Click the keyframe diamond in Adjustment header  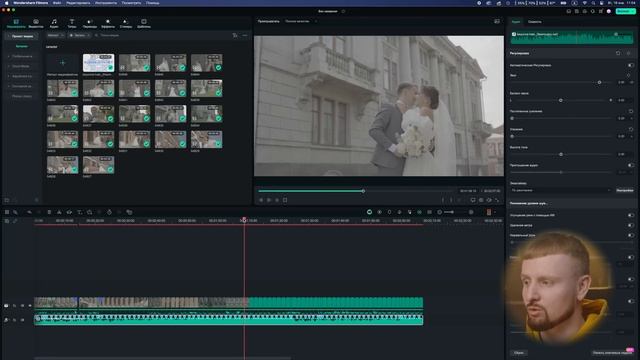click(x=629, y=53)
